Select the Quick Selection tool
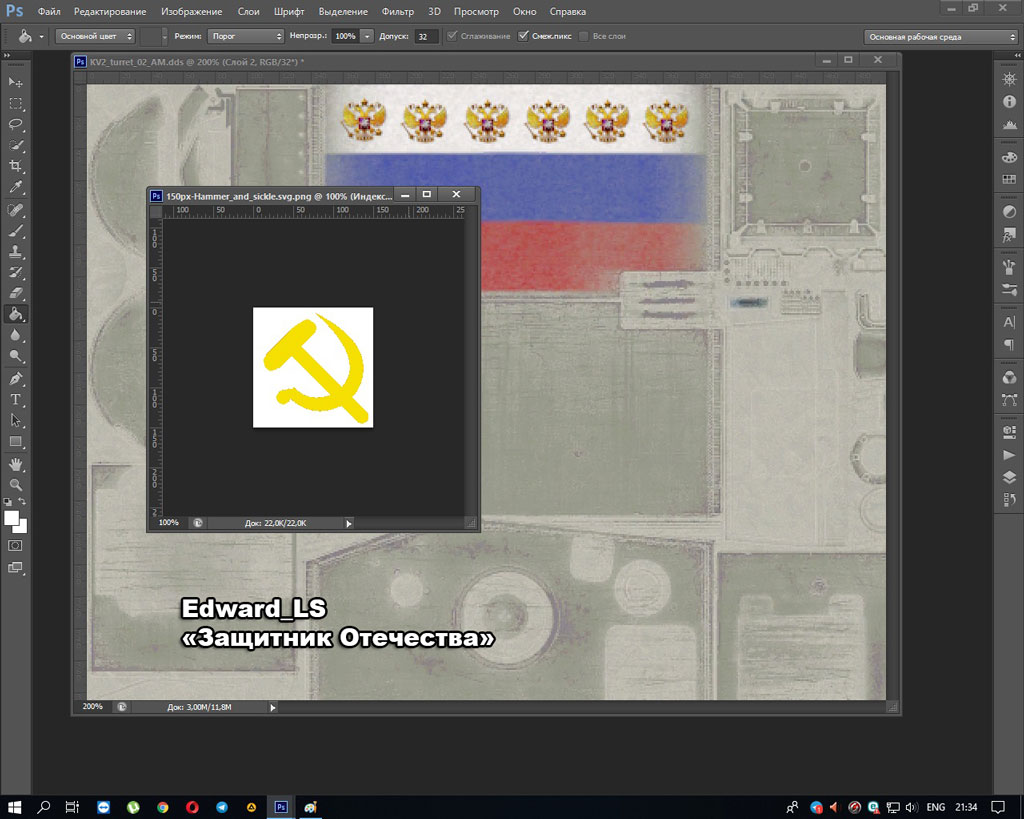This screenshot has height=819, width=1024. coord(16,145)
